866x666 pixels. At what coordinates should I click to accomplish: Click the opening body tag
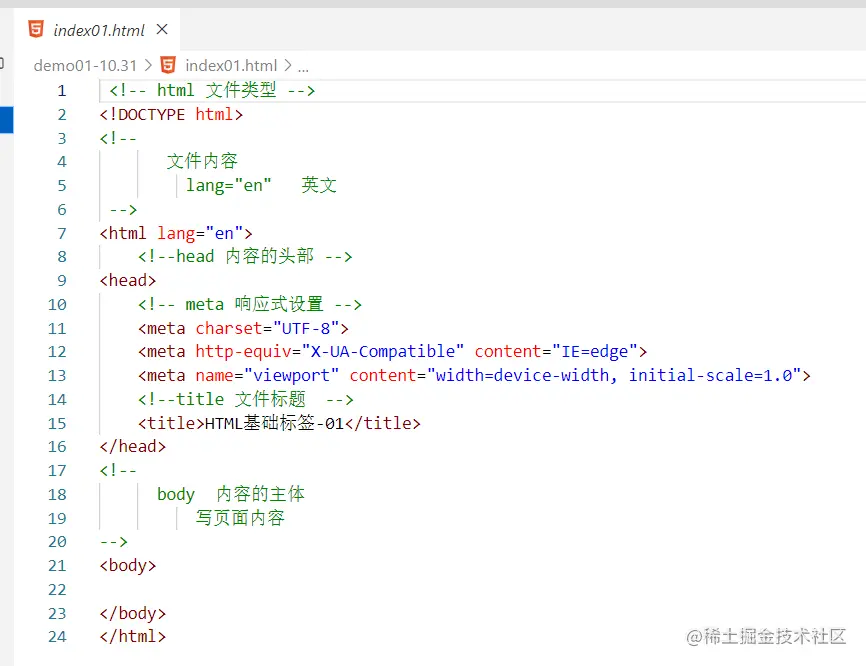[128, 565]
